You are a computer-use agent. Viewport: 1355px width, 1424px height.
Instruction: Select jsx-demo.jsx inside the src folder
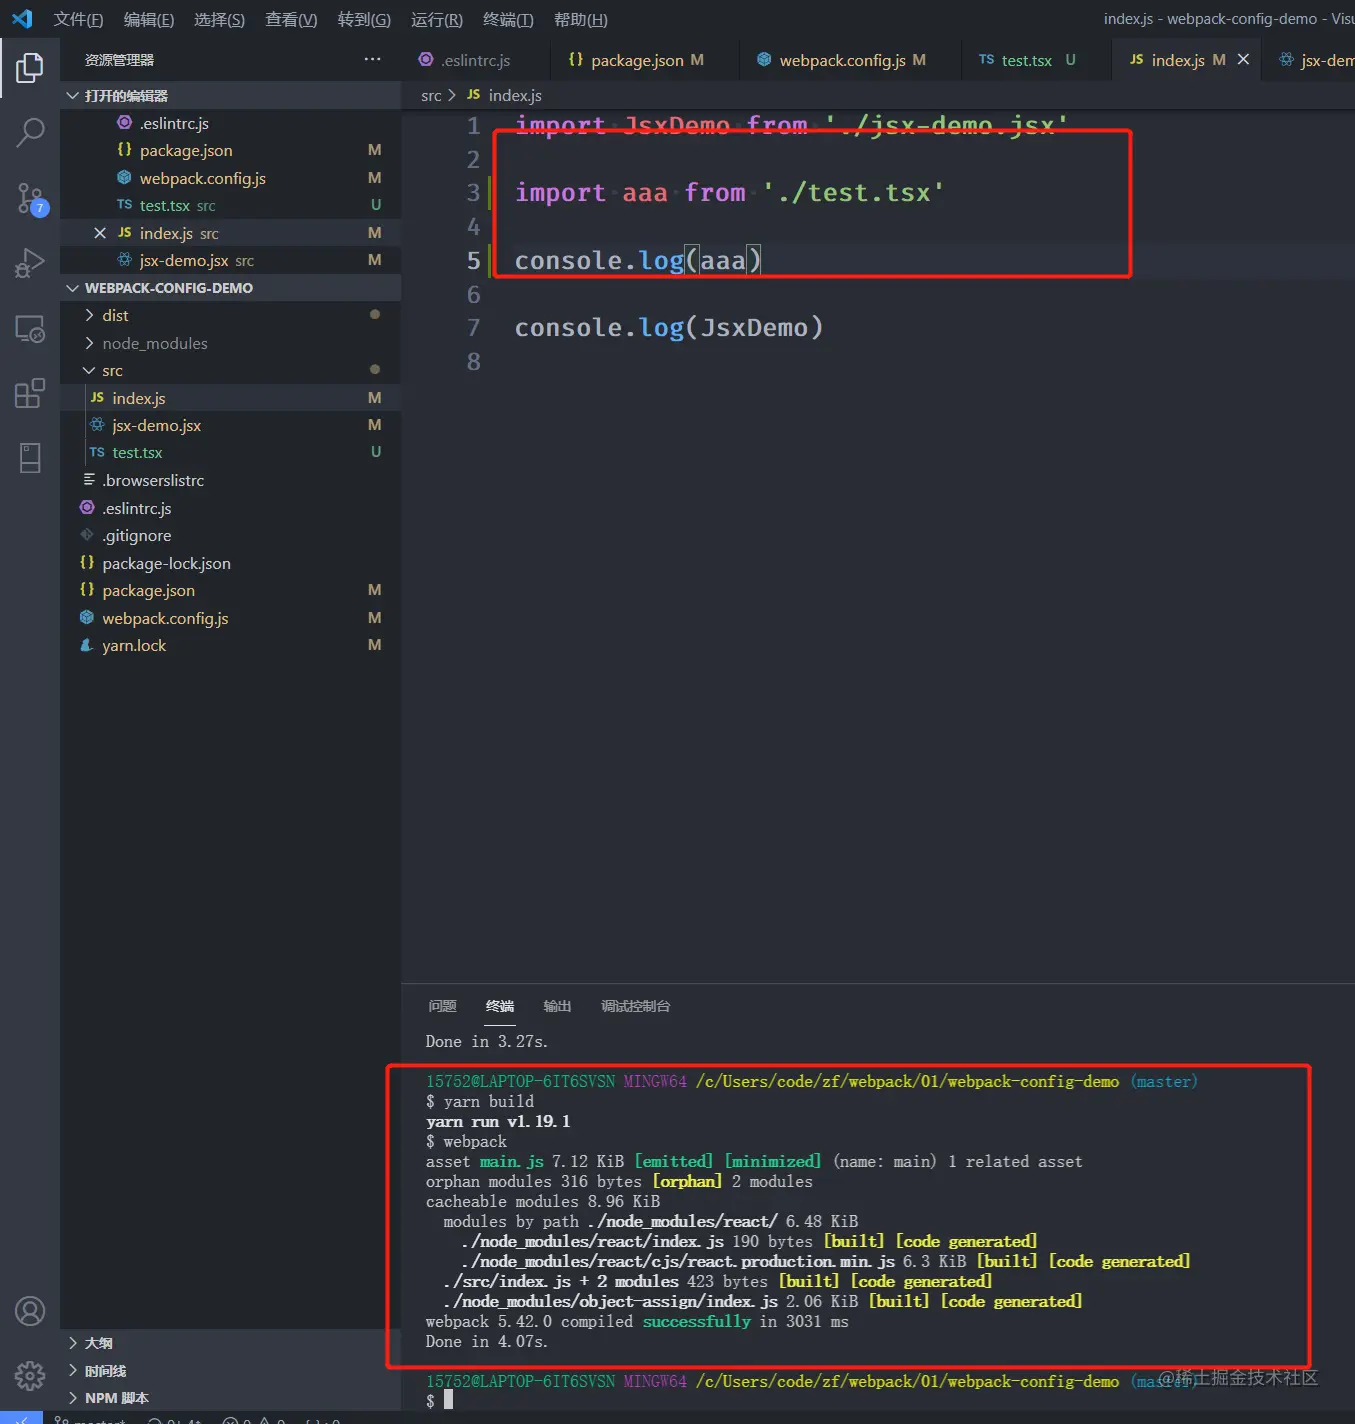click(230, 425)
